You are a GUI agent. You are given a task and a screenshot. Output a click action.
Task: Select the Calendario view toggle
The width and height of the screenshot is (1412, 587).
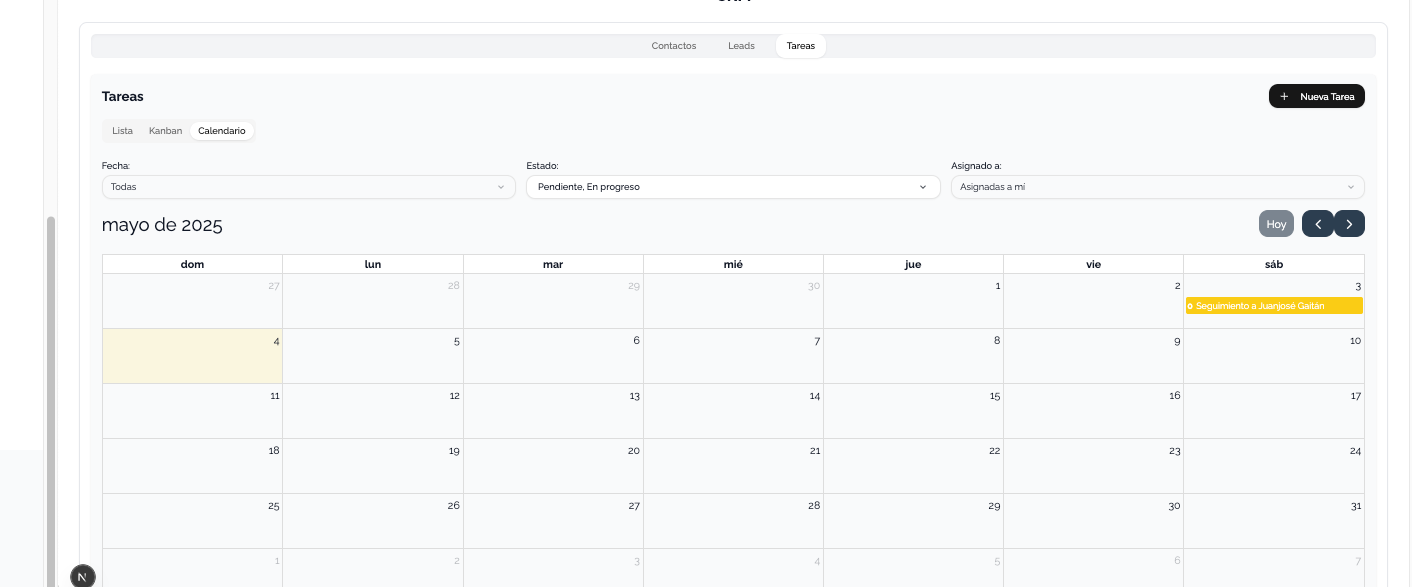222,131
